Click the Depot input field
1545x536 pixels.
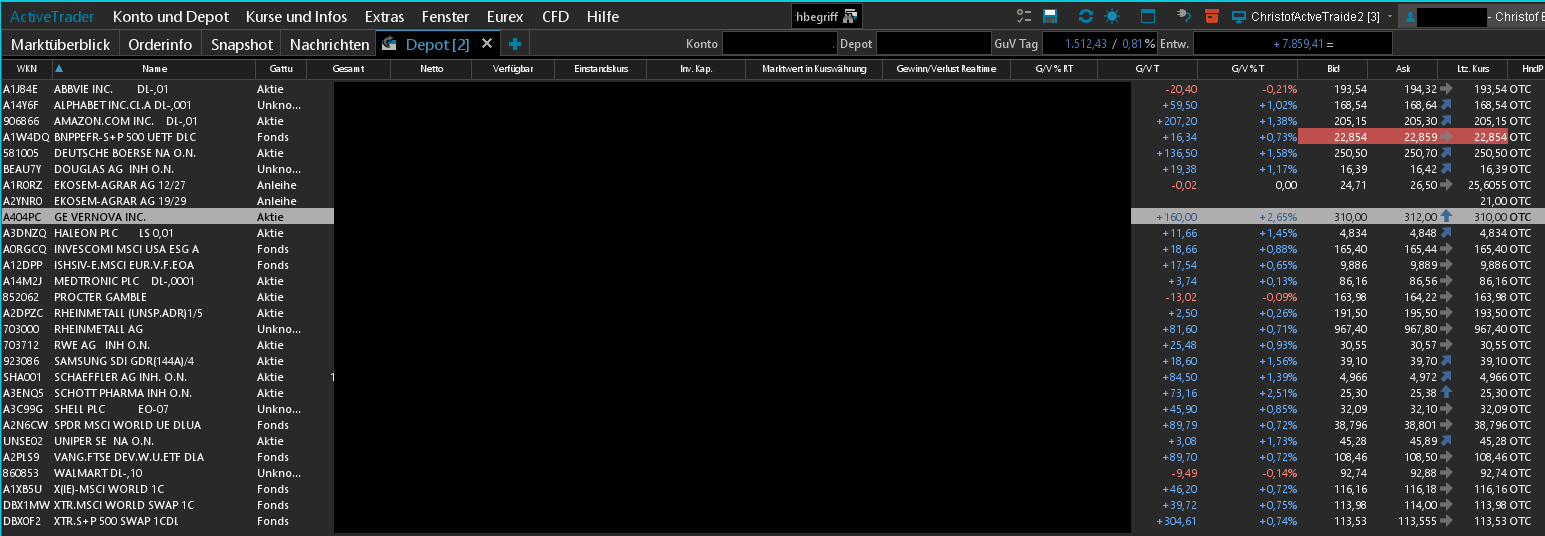933,44
